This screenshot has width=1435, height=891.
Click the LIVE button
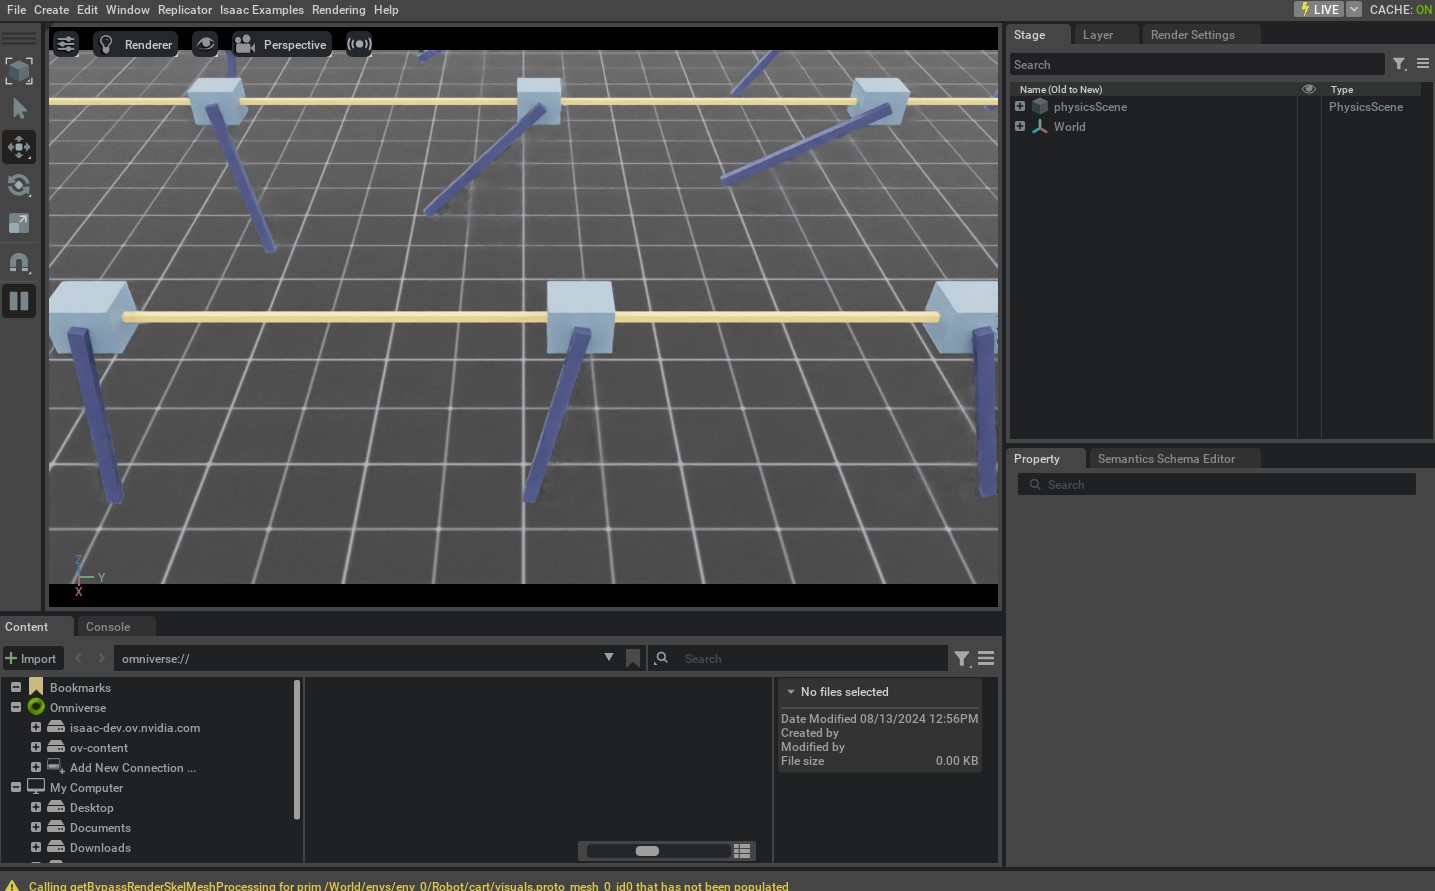point(1319,9)
